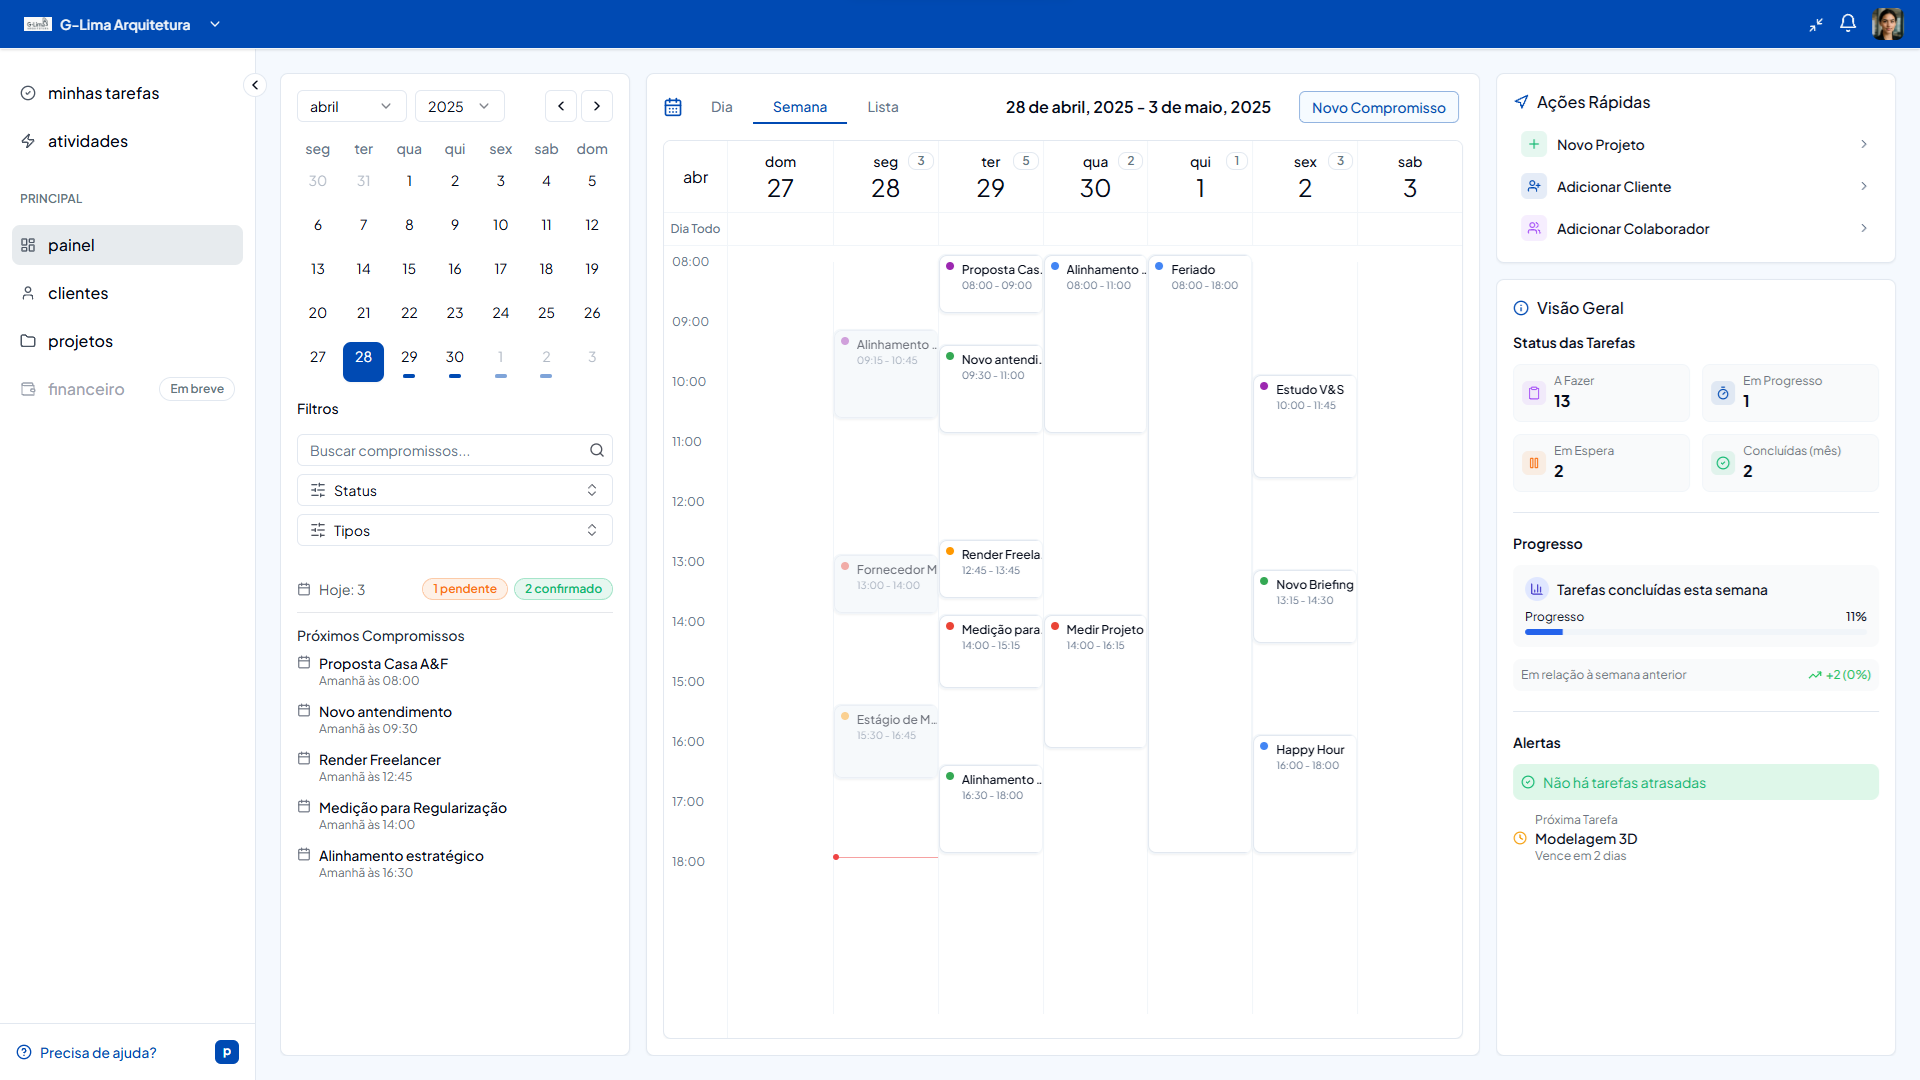Click the Em Progresso timer icon
This screenshot has height=1080, width=1920.
tap(1722, 393)
